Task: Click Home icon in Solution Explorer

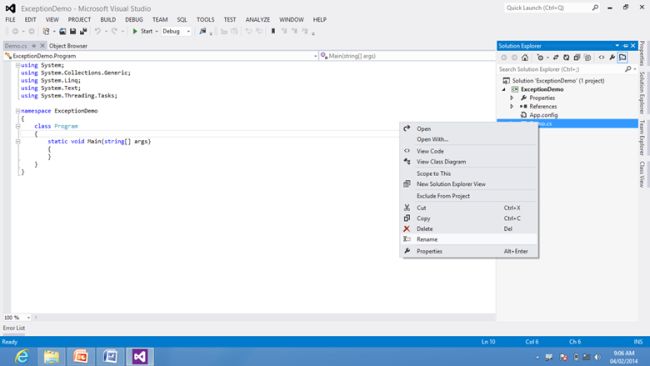Action: pyautogui.click(x=525, y=58)
